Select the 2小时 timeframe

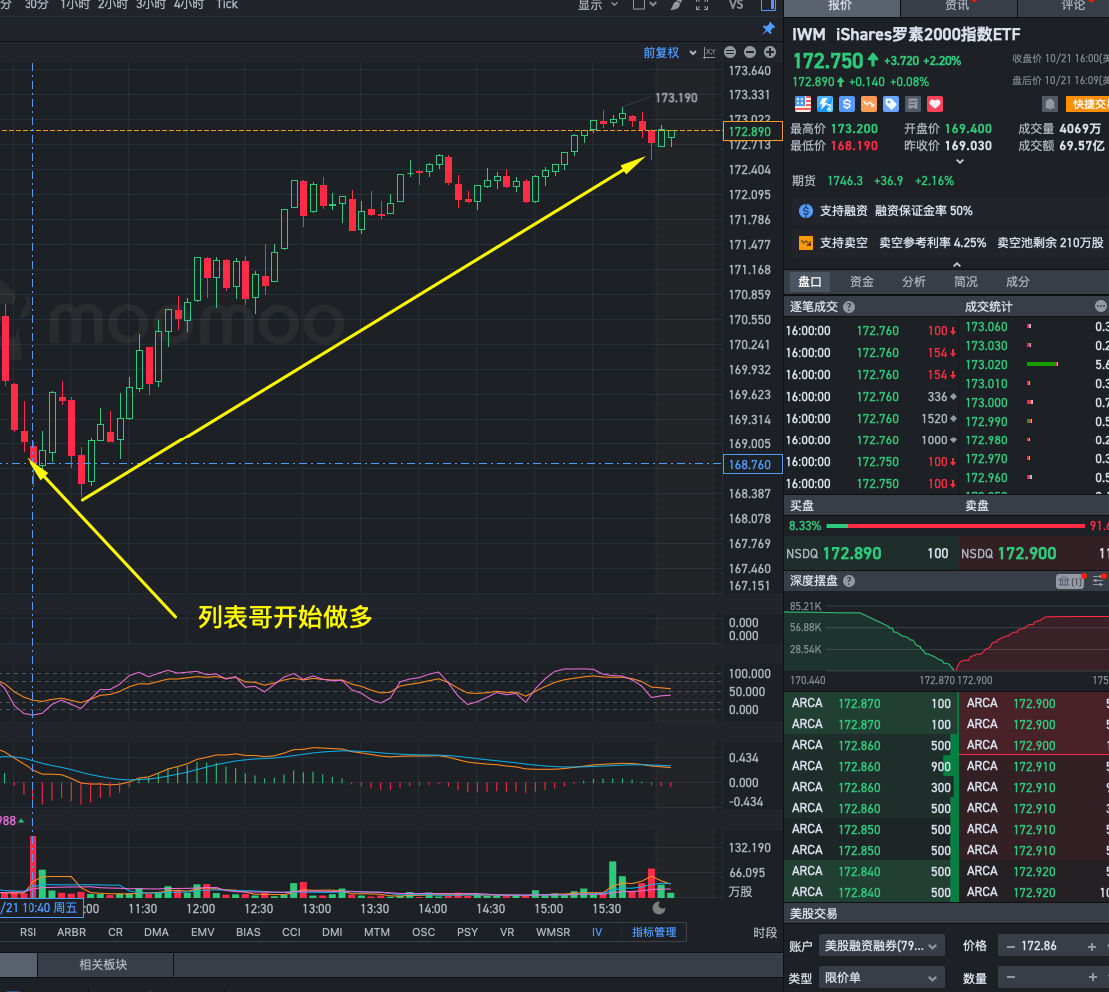[113, 5]
